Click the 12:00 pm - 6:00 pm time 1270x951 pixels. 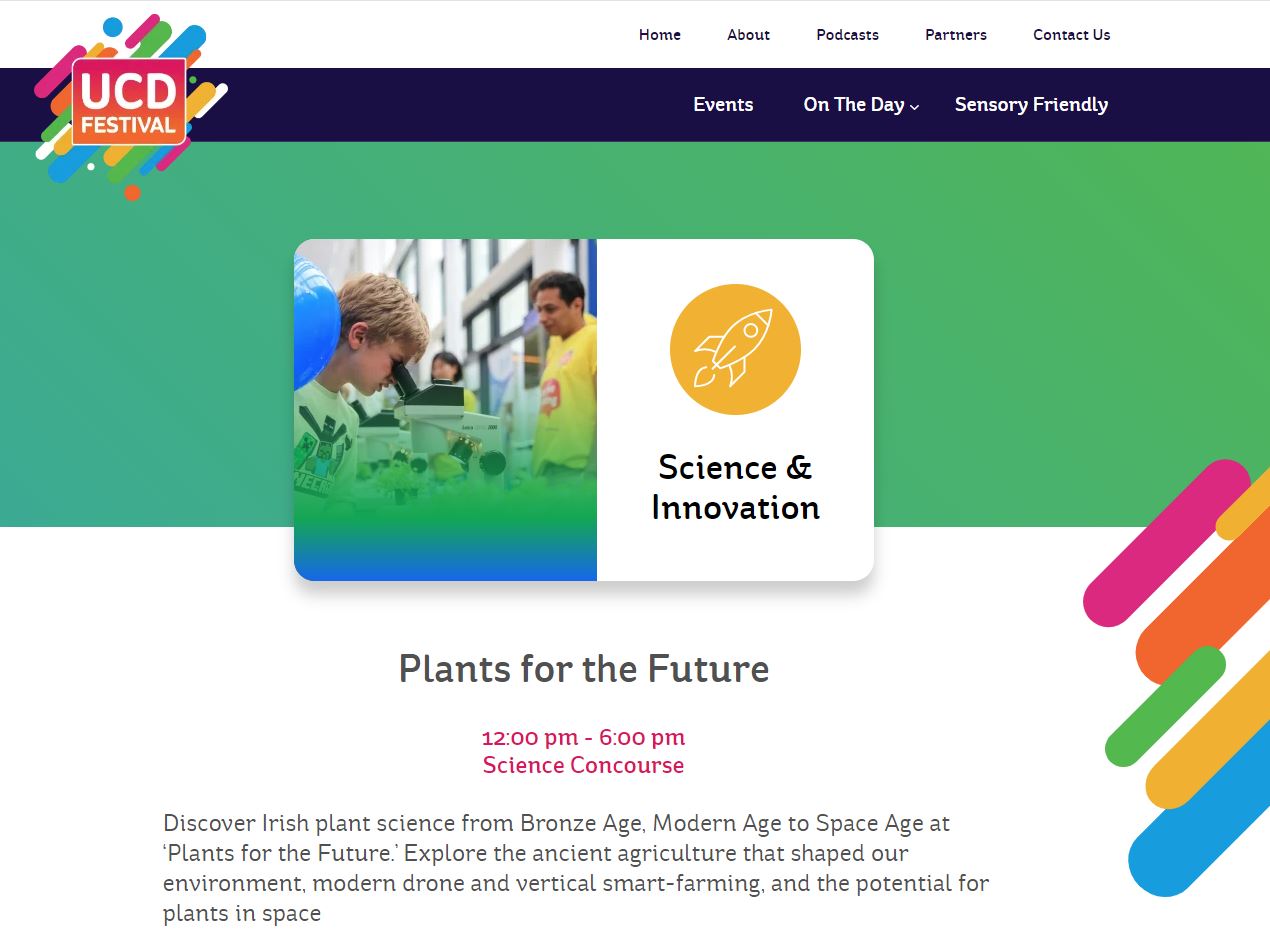[x=583, y=738]
